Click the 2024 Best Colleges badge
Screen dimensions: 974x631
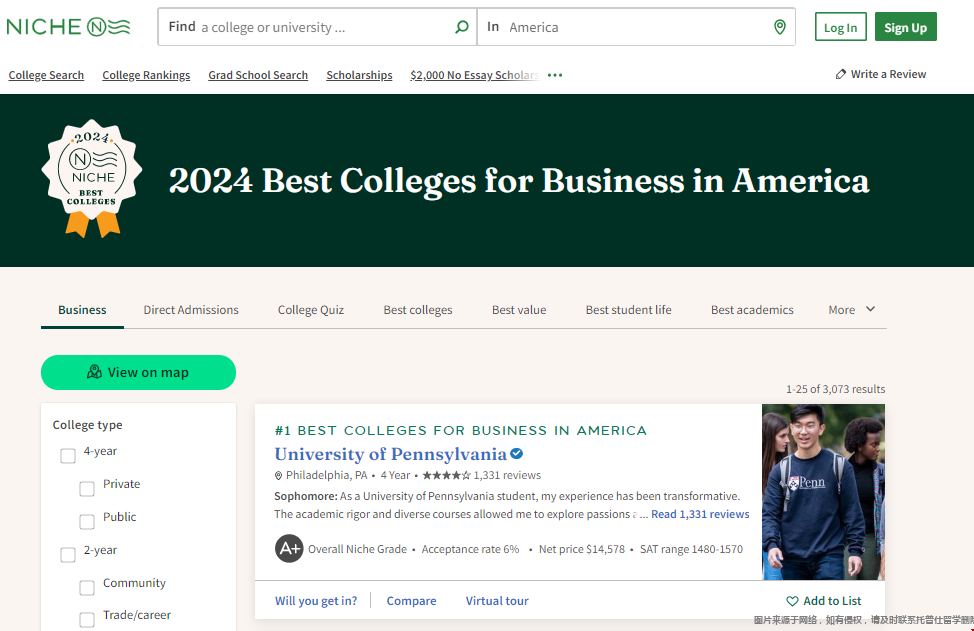coord(92,178)
